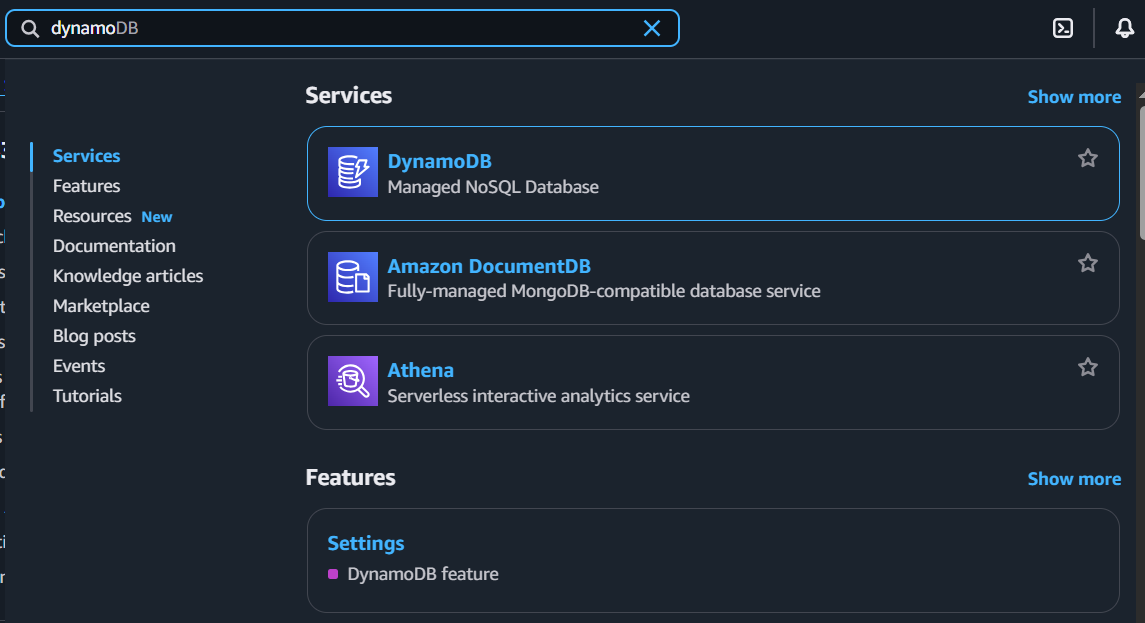
Task: Click 'Serverless interactive analytics service' text
Action: point(538,396)
